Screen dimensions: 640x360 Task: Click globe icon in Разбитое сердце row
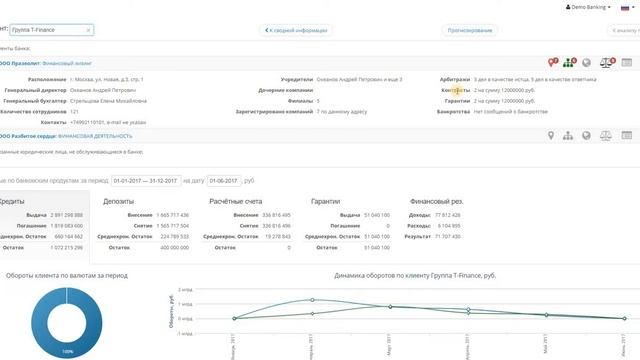coord(587,136)
